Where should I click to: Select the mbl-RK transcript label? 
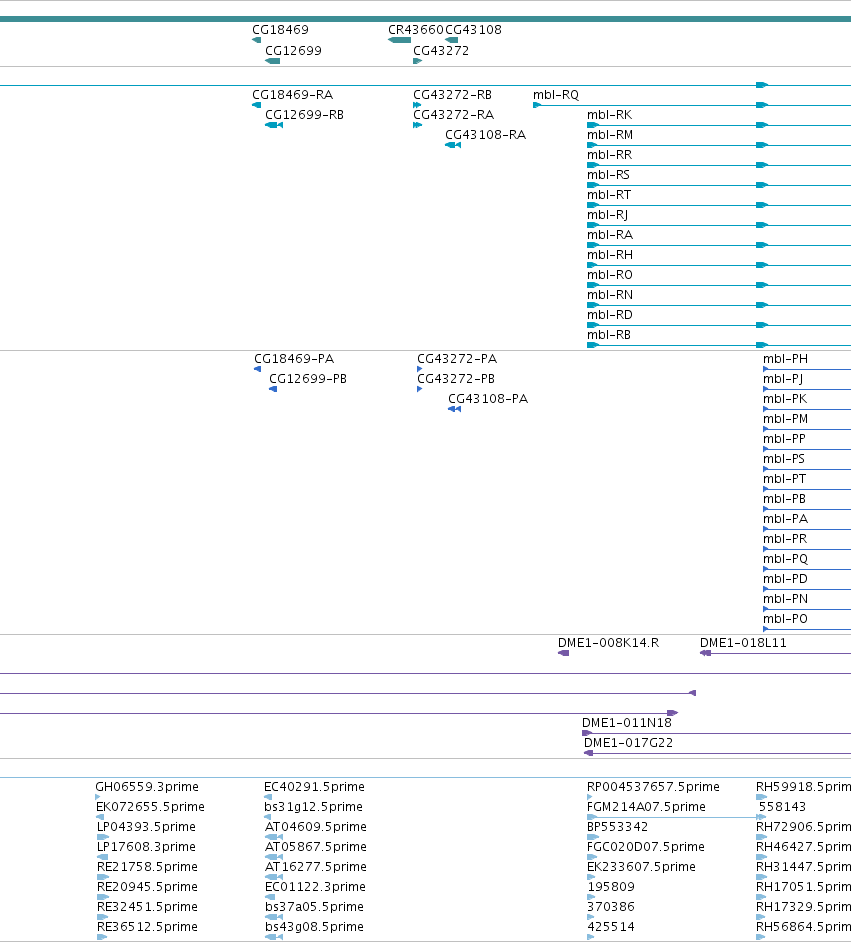coord(610,115)
